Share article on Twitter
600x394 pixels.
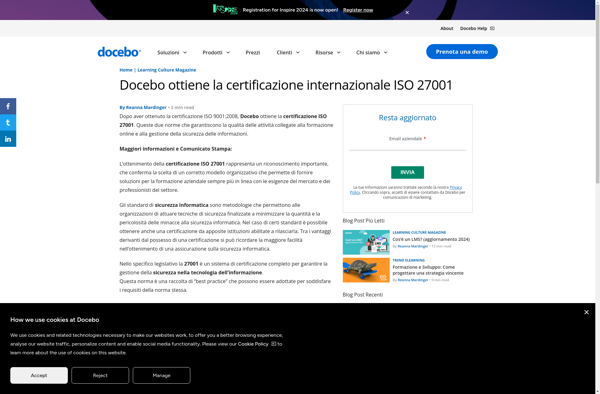click(8, 123)
